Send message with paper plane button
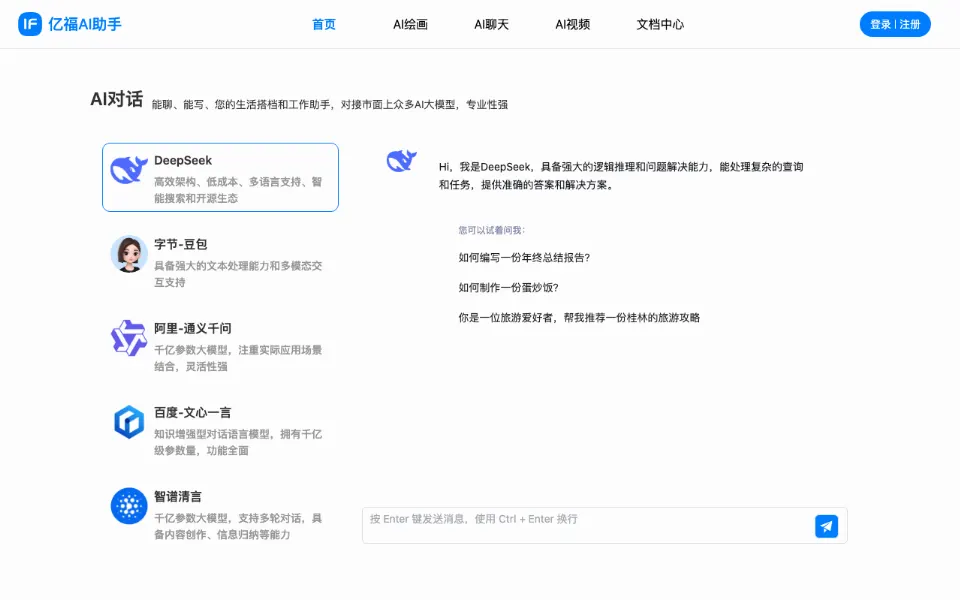Image resolution: width=960 pixels, height=600 pixels. click(x=826, y=526)
